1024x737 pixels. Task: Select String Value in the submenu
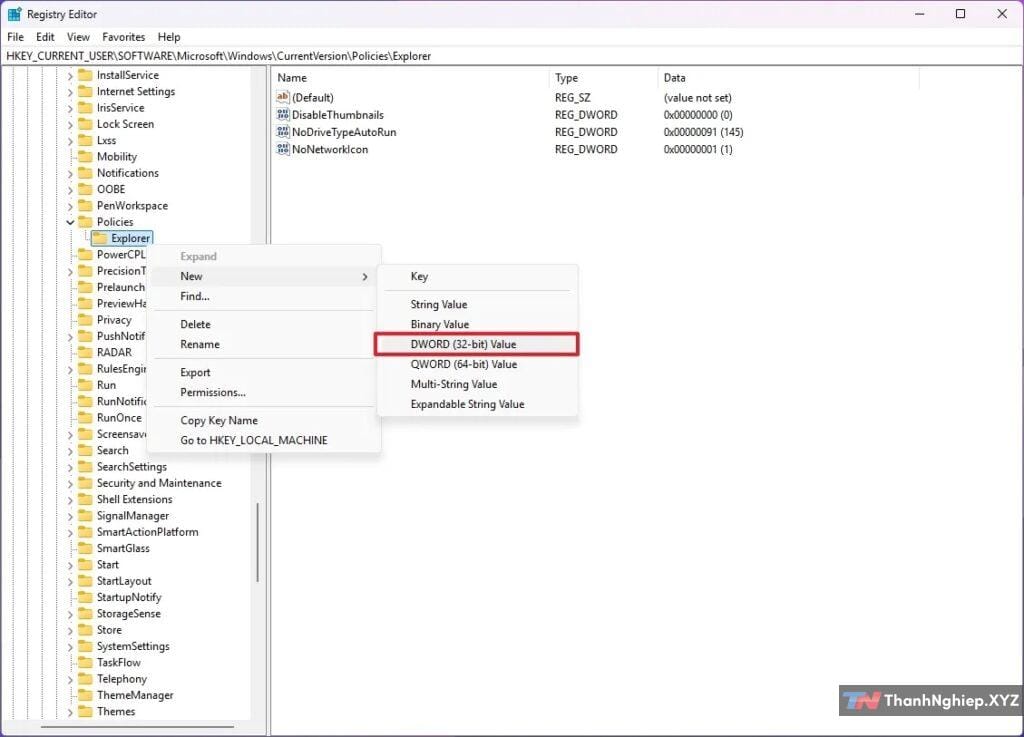pyautogui.click(x=477, y=304)
